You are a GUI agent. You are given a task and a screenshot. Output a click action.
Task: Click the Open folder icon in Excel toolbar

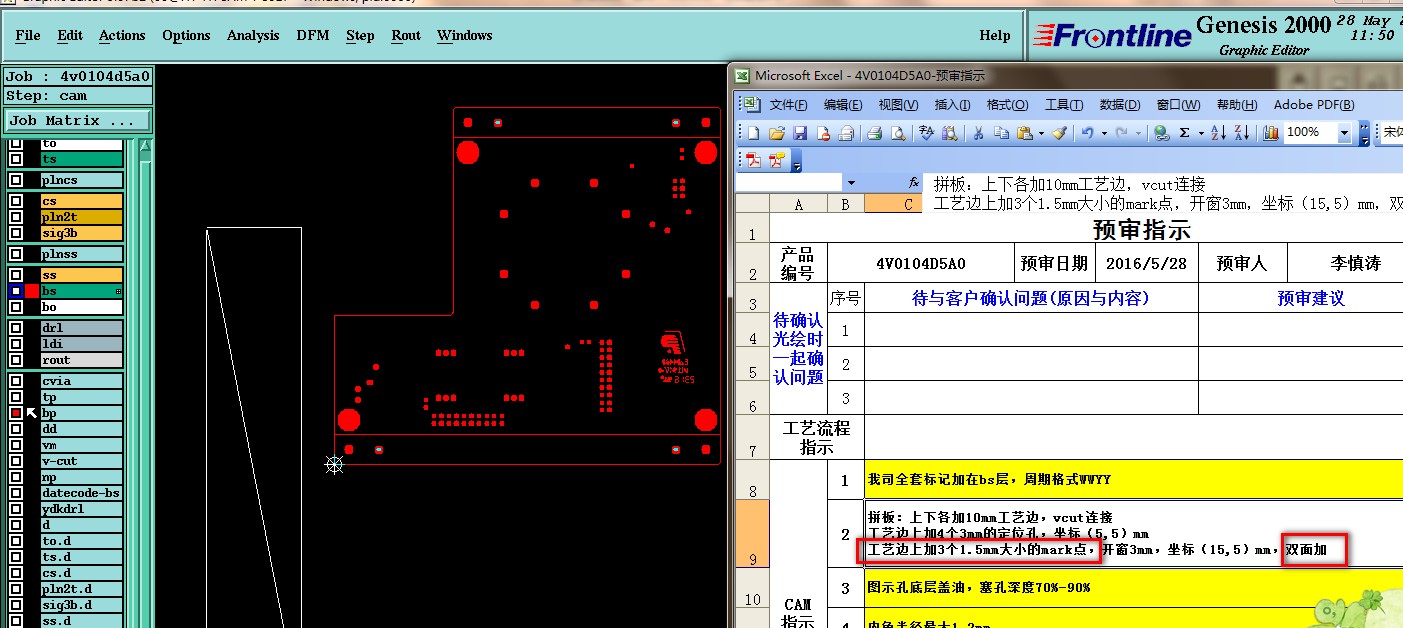pyautogui.click(x=777, y=133)
